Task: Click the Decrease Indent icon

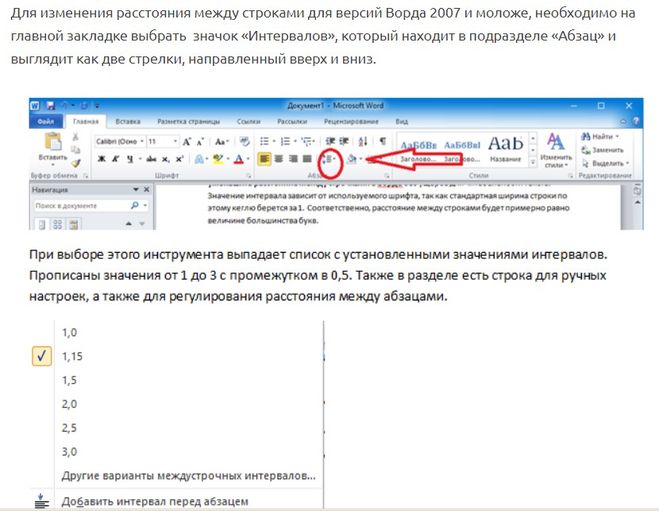Action: coord(331,141)
